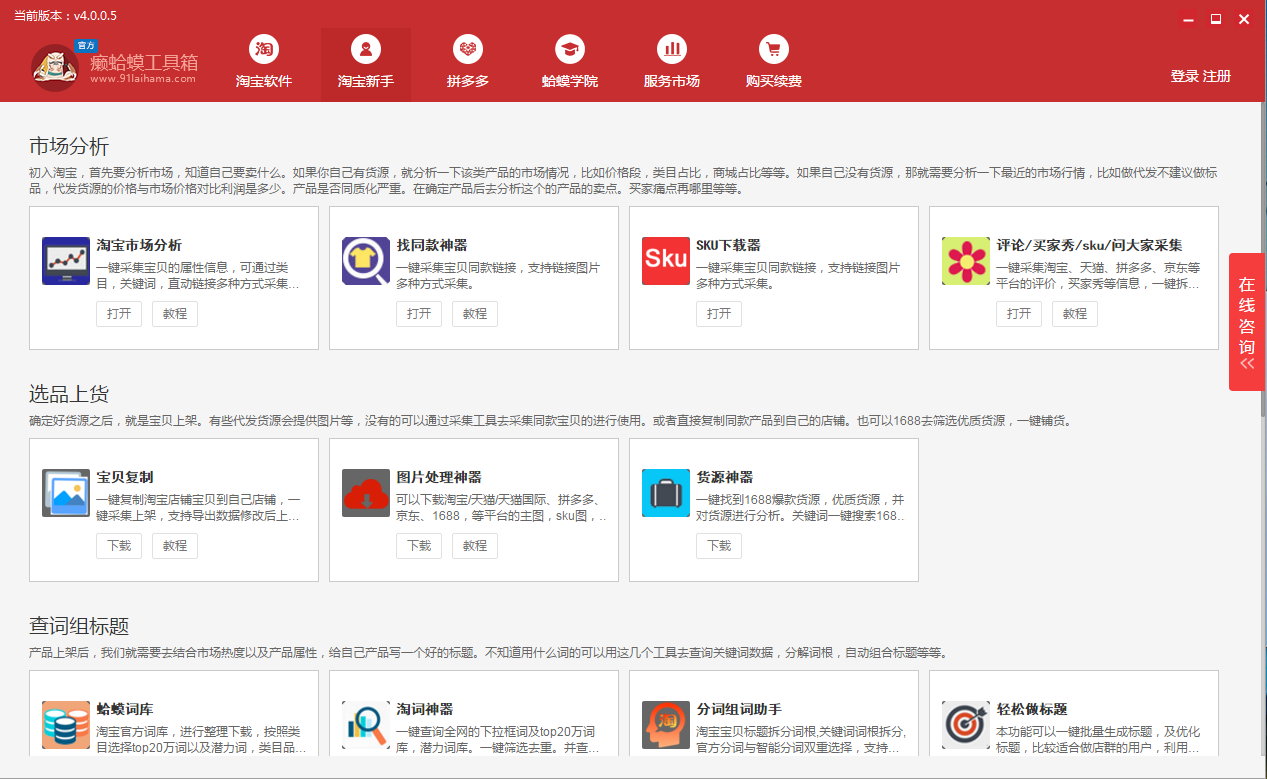Image resolution: width=1267 pixels, height=779 pixels.
Task: Maximize the 癞蛤蟆工具箱 window
Action: 1216,18
